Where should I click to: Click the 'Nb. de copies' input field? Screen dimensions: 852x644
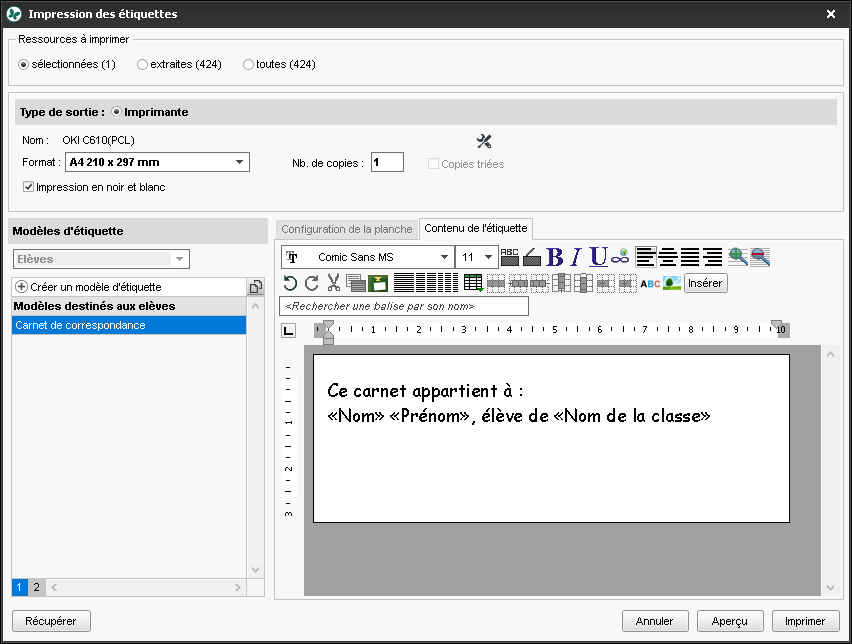387,162
